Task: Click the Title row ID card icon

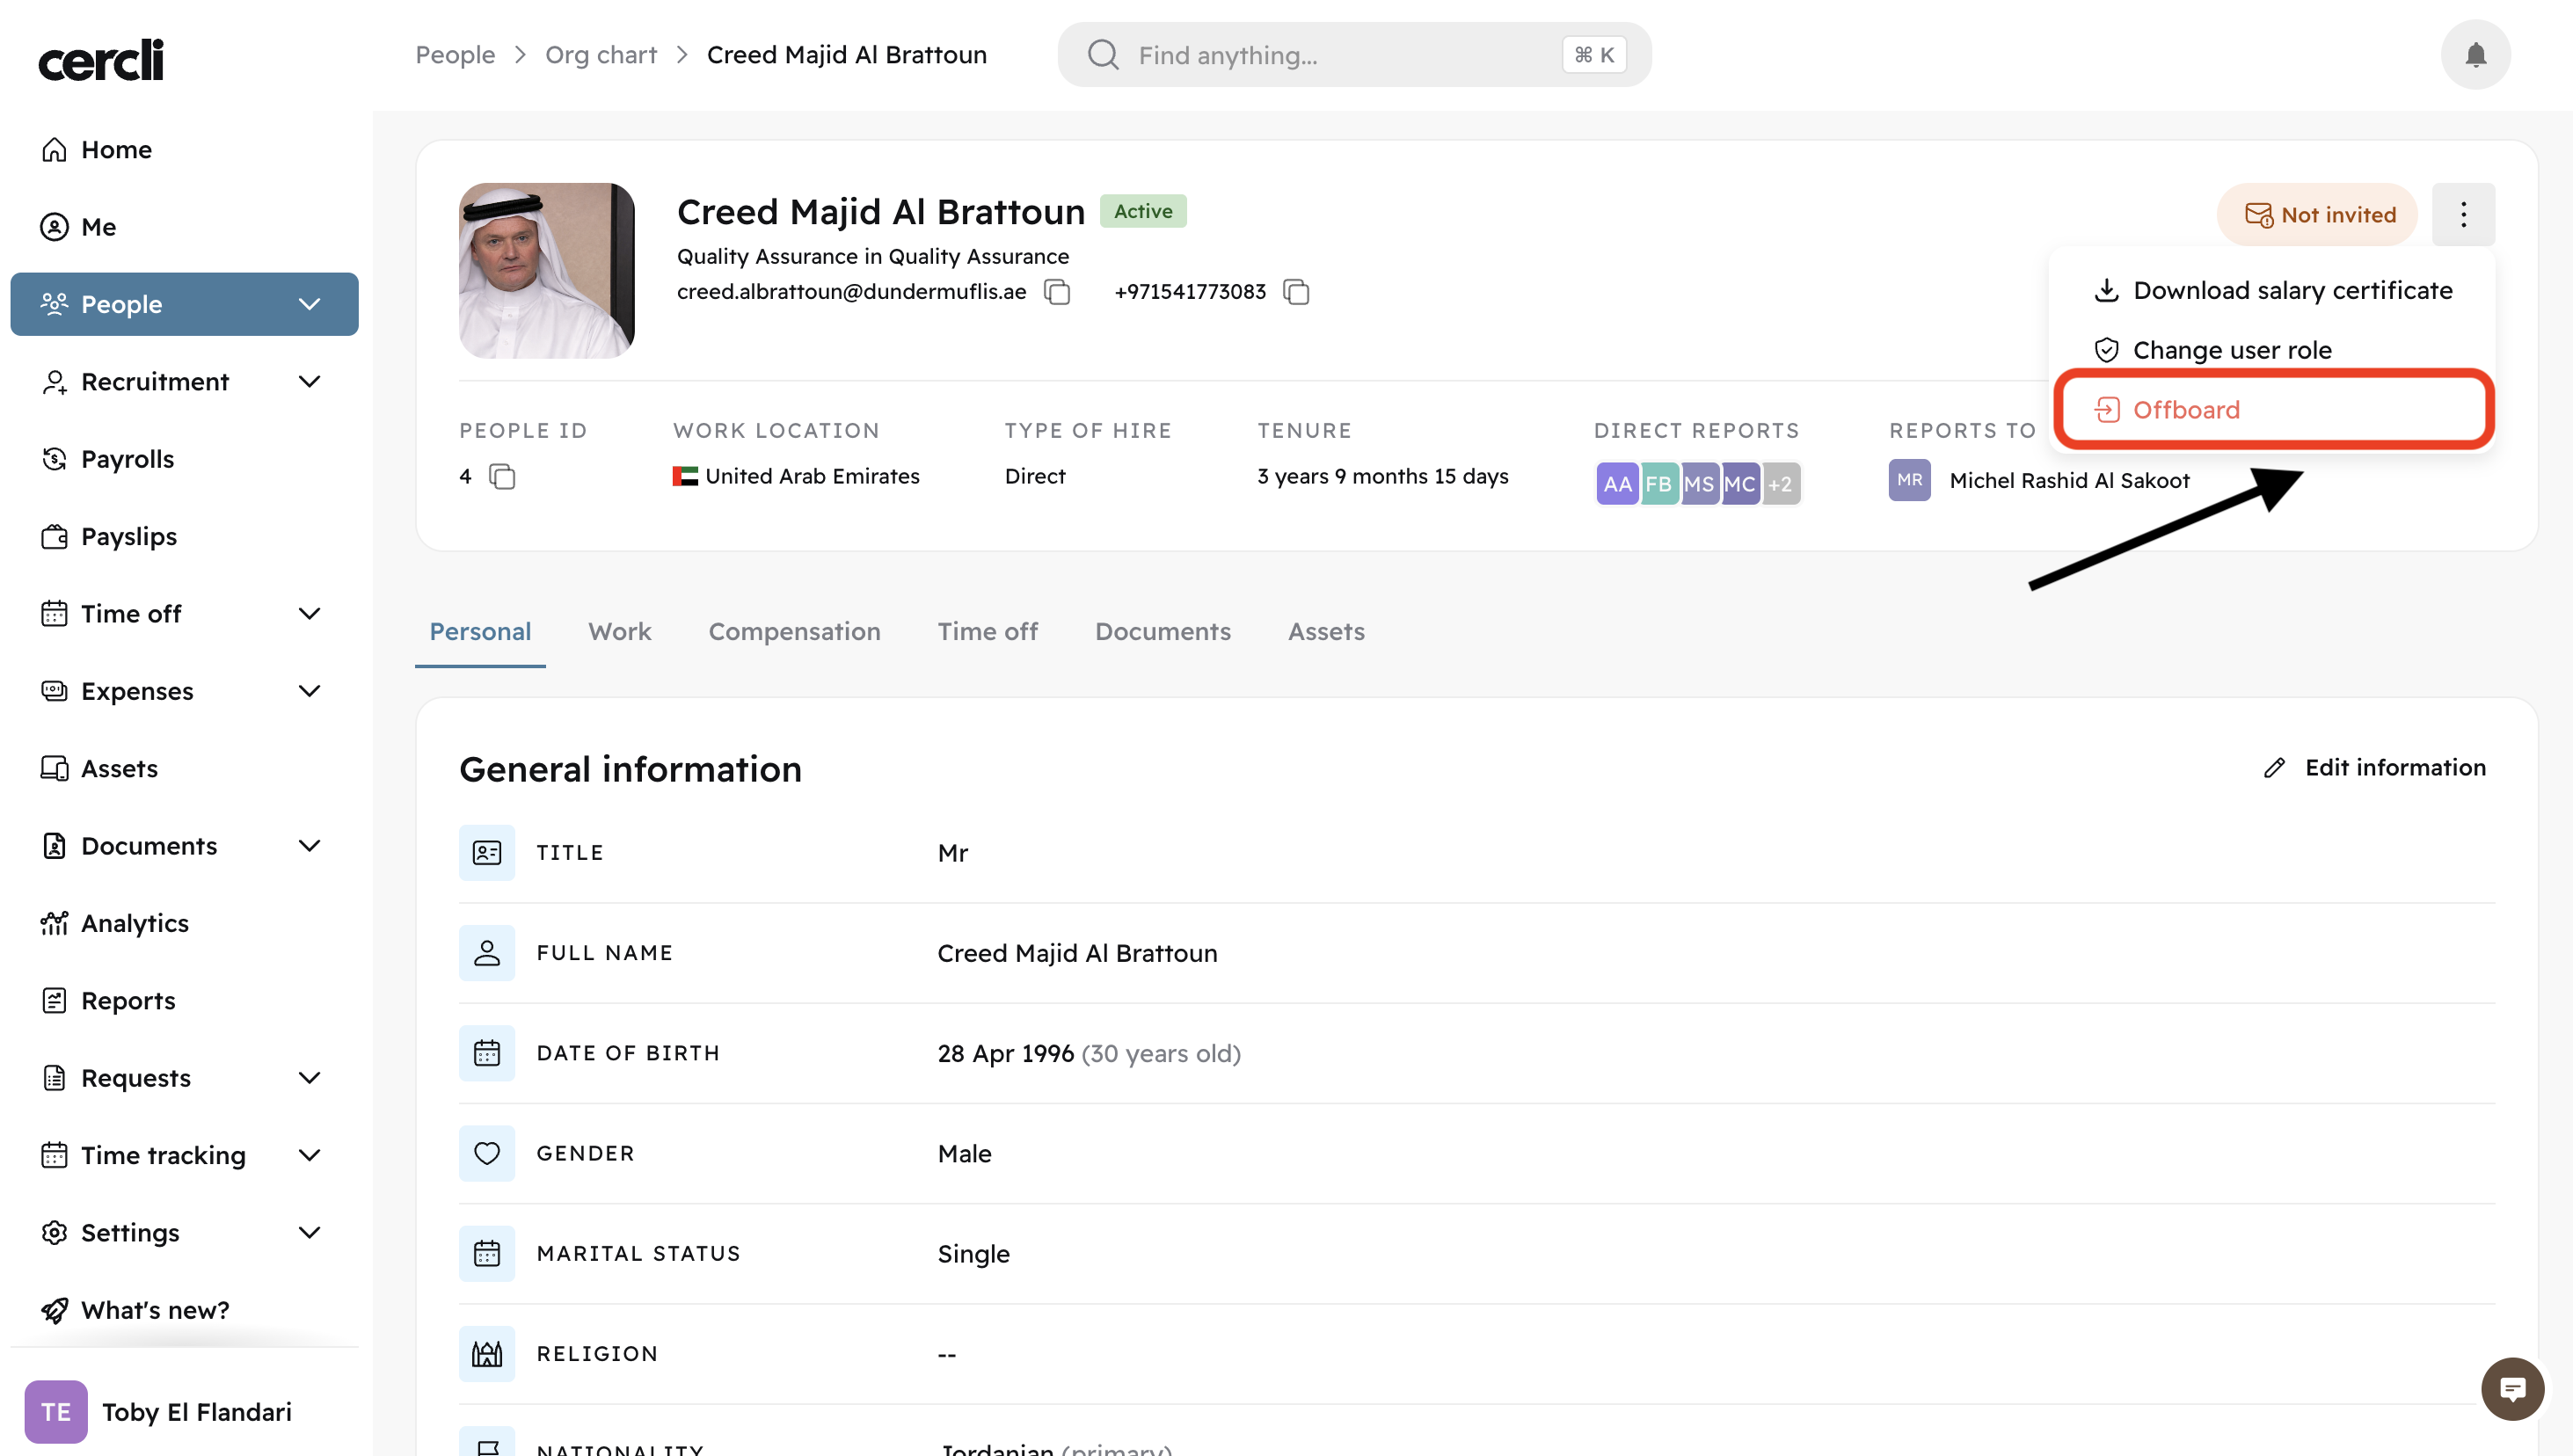Action: tap(487, 853)
